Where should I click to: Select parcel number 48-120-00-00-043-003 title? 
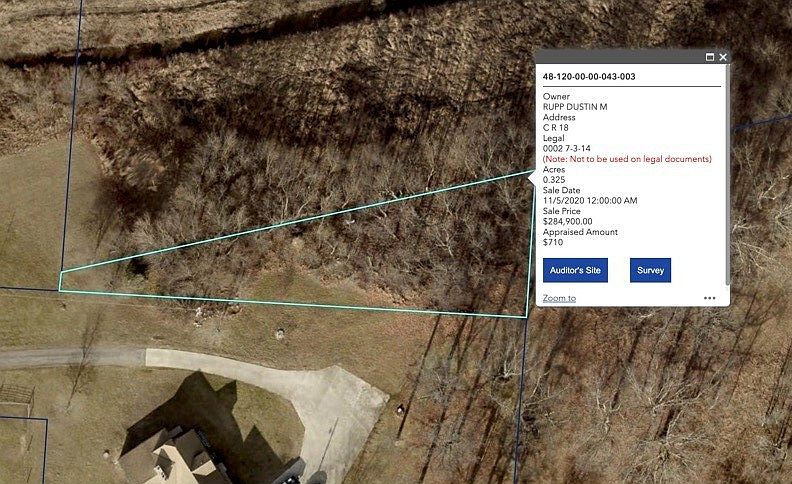(589, 77)
